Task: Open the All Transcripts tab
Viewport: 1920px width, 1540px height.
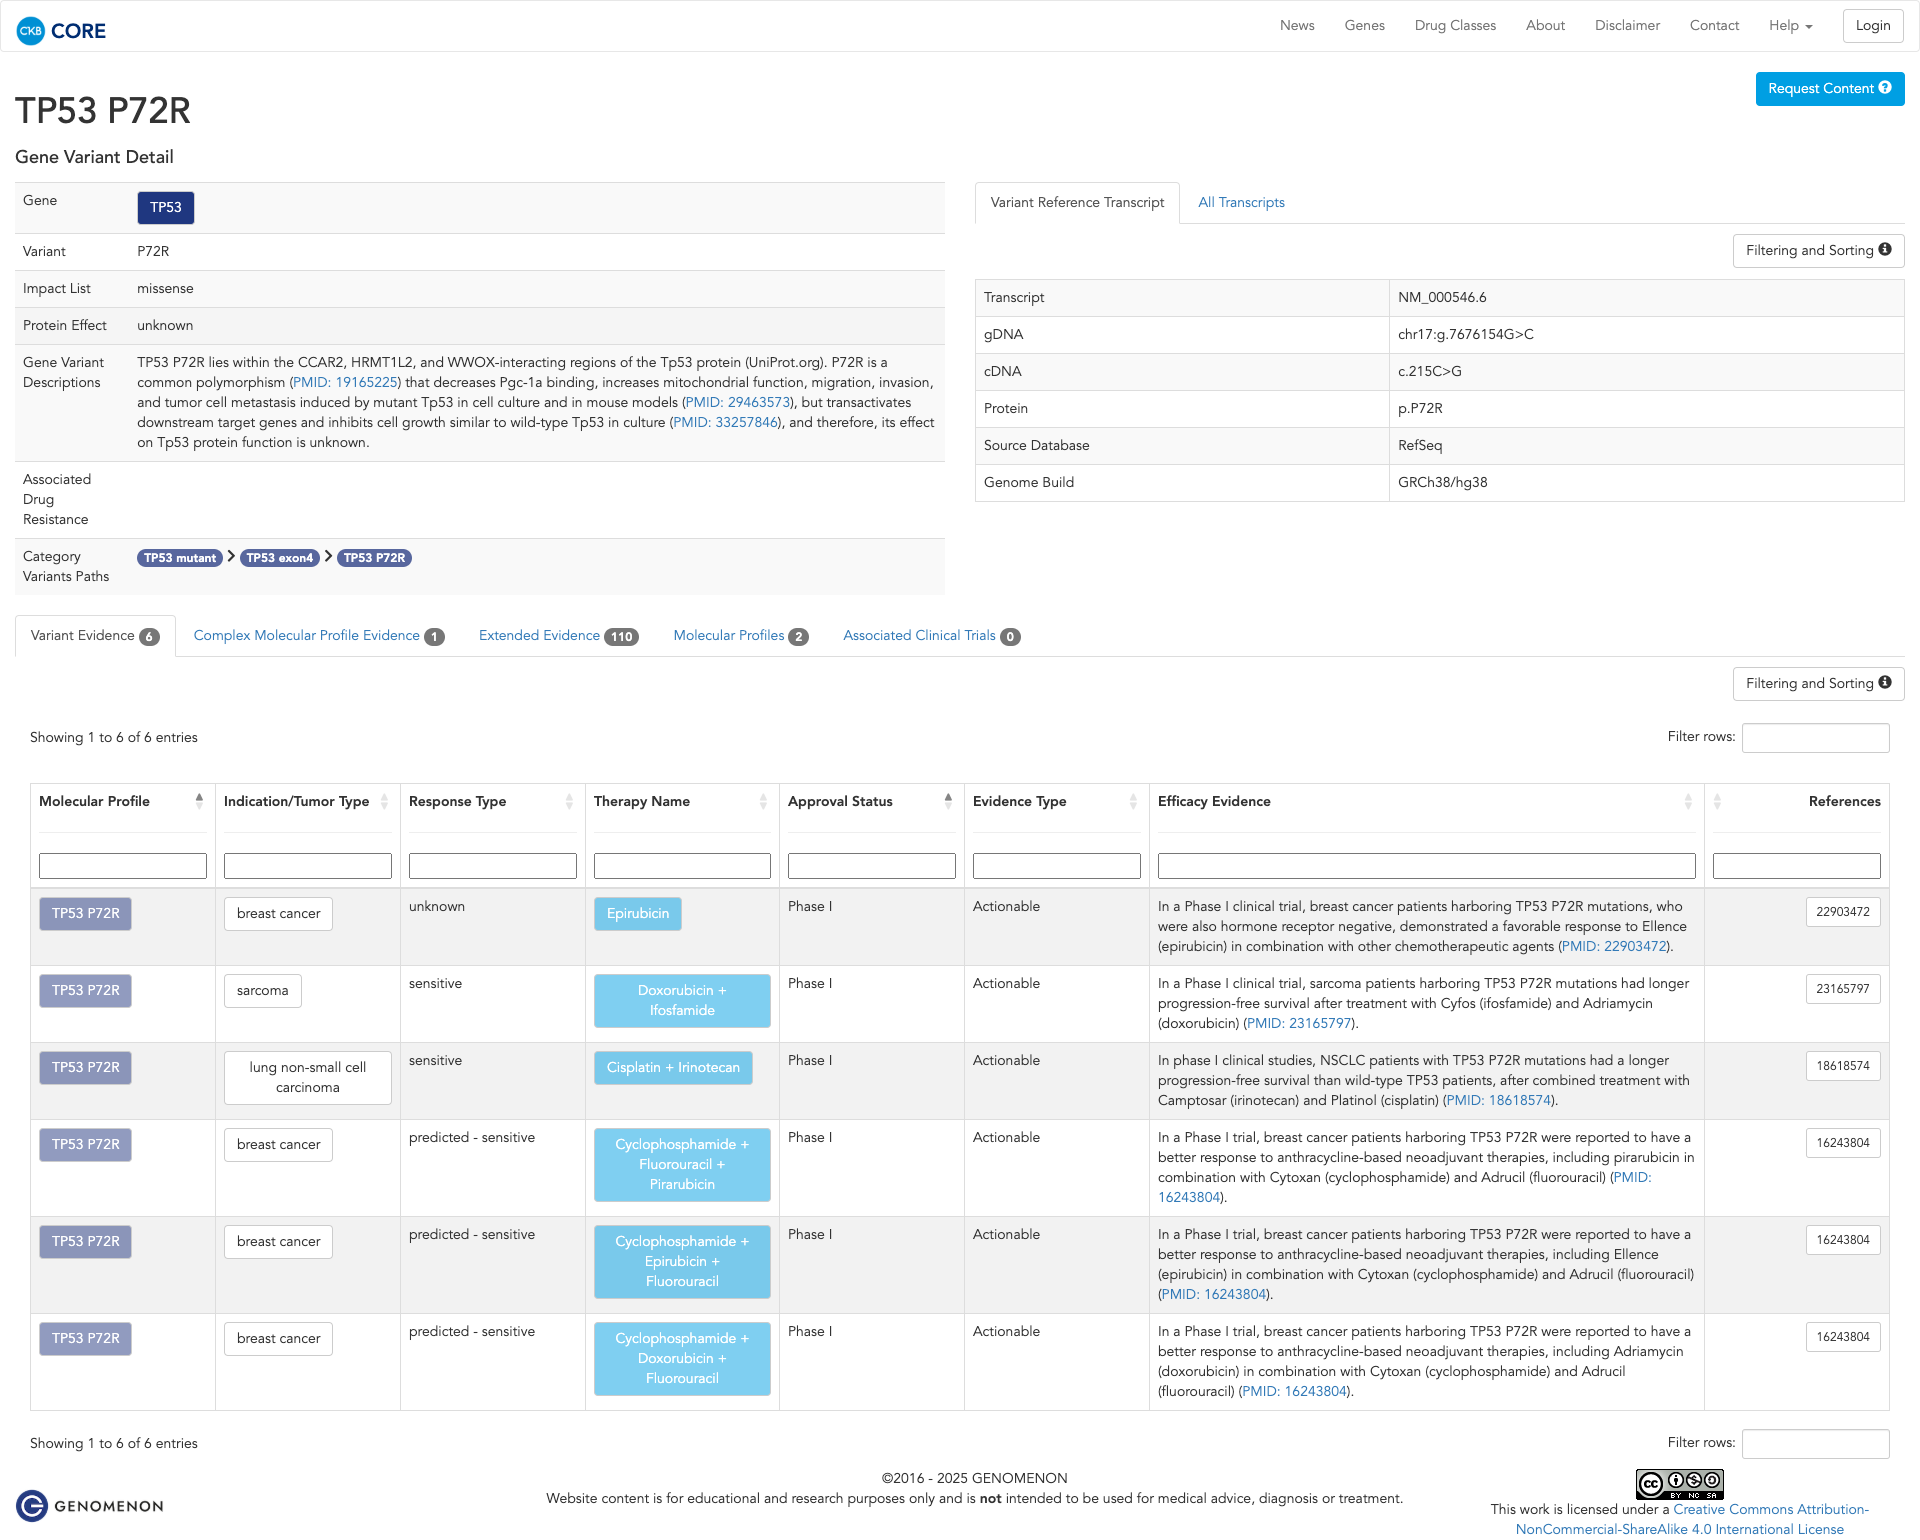Action: (1241, 203)
